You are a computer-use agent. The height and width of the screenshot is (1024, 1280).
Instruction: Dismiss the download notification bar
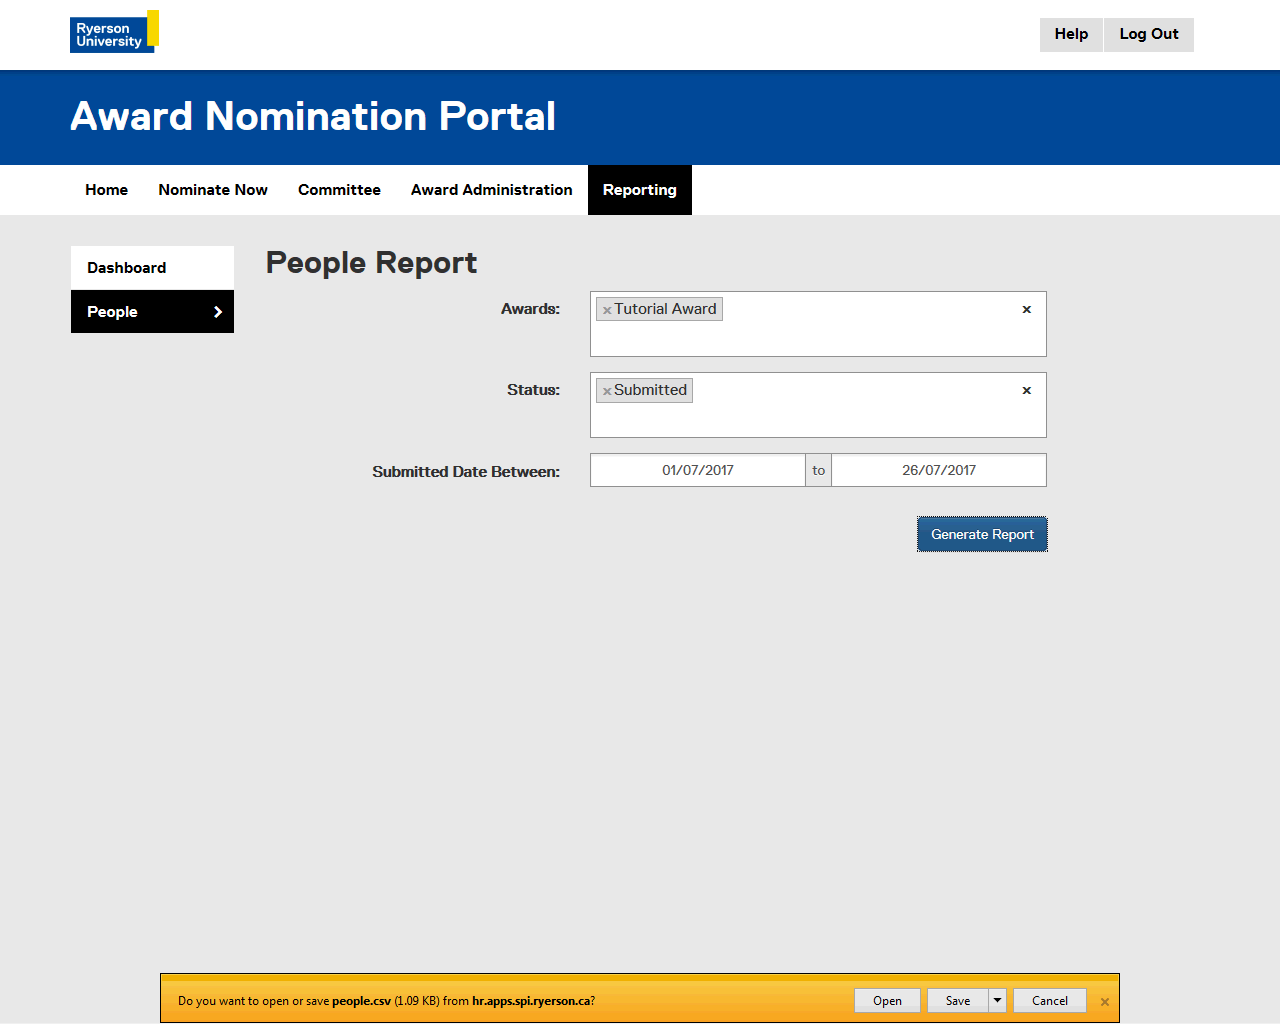pos(1104,1002)
